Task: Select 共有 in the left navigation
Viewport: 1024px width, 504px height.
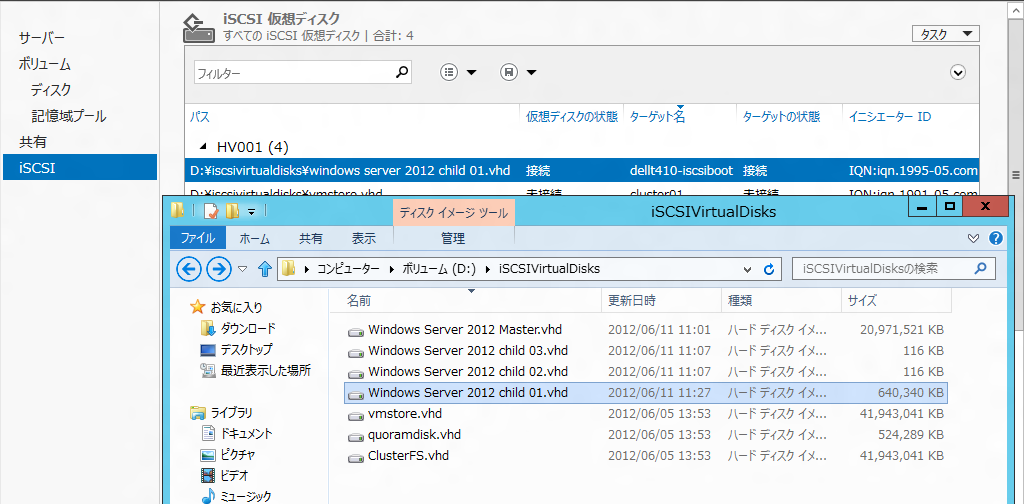Action: [x=33, y=142]
